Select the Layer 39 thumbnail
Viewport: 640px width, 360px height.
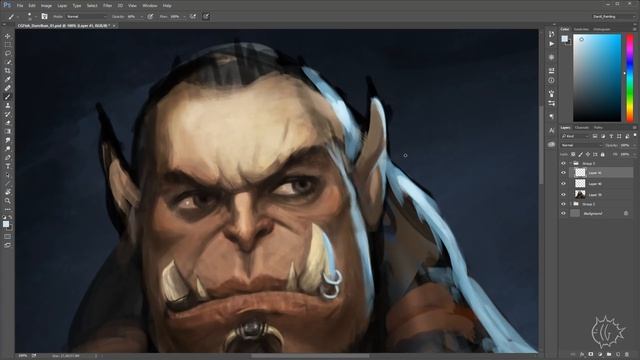580,195
